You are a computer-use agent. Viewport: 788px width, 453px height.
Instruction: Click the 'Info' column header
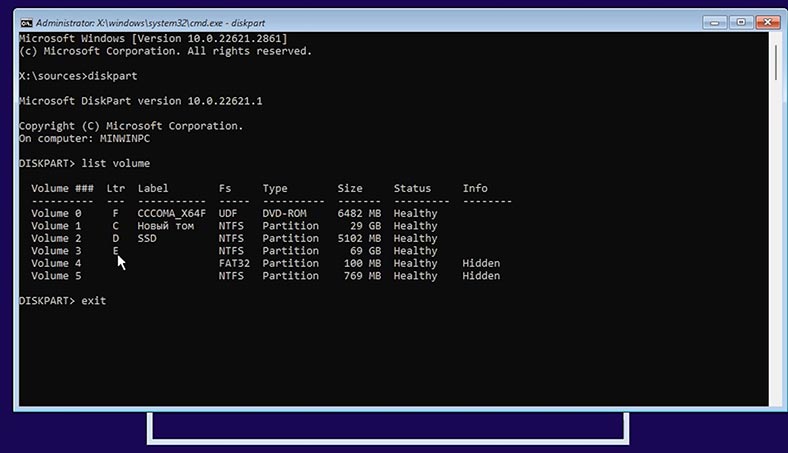pos(475,188)
